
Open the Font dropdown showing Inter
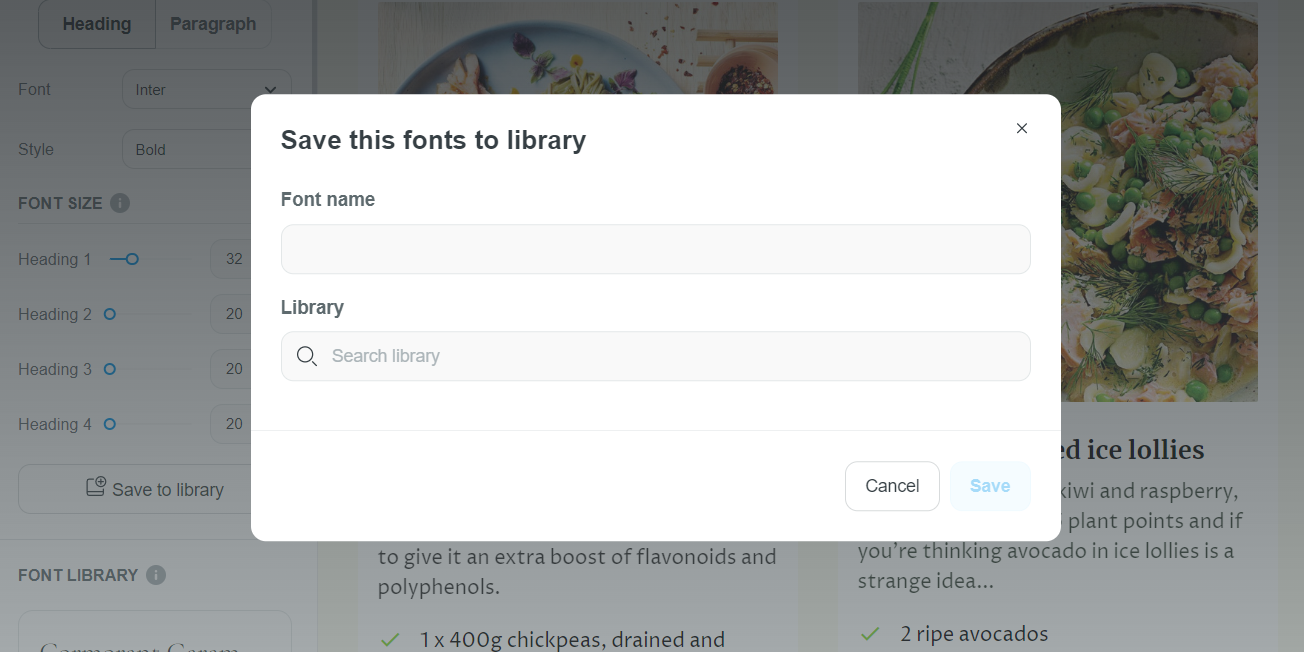point(206,89)
